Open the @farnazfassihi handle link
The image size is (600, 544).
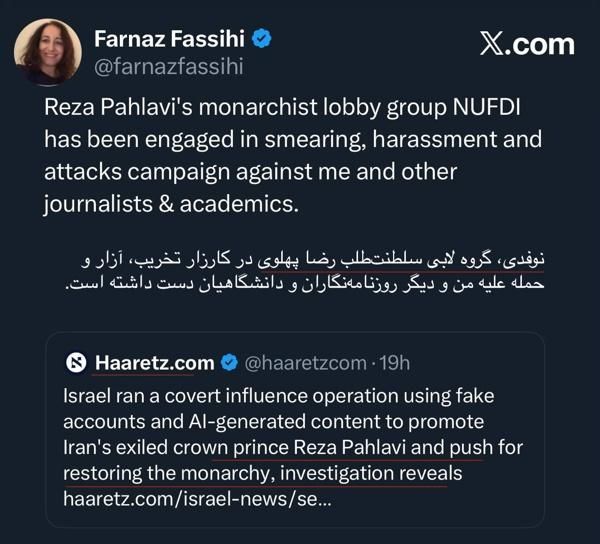coord(168,66)
